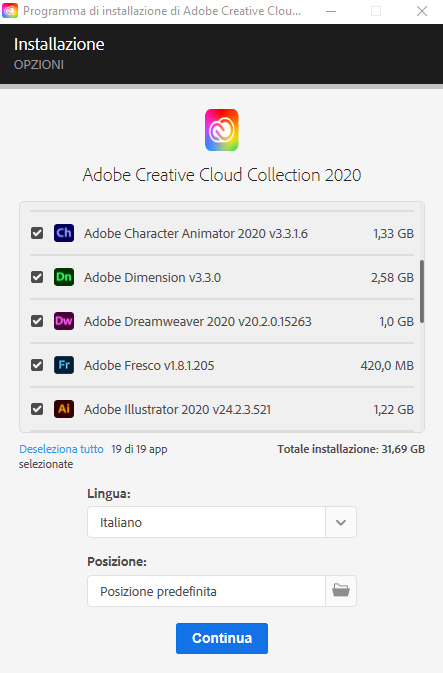Image resolution: width=443 pixels, height=673 pixels.
Task: Uncheck Adobe Dreamweaver 2020 checkbox
Action: pos(37,321)
